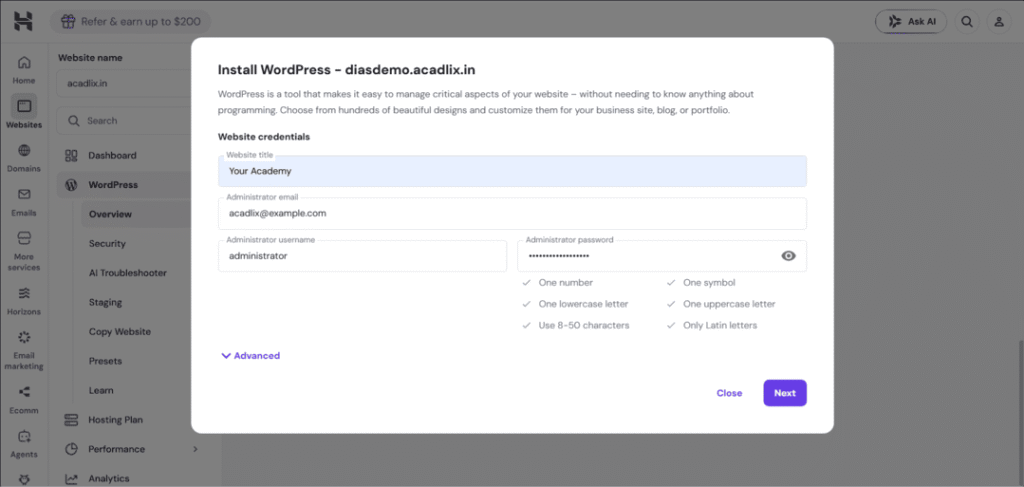The height and width of the screenshot is (487, 1024).
Task: Show password using the eye icon
Action: tap(788, 256)
